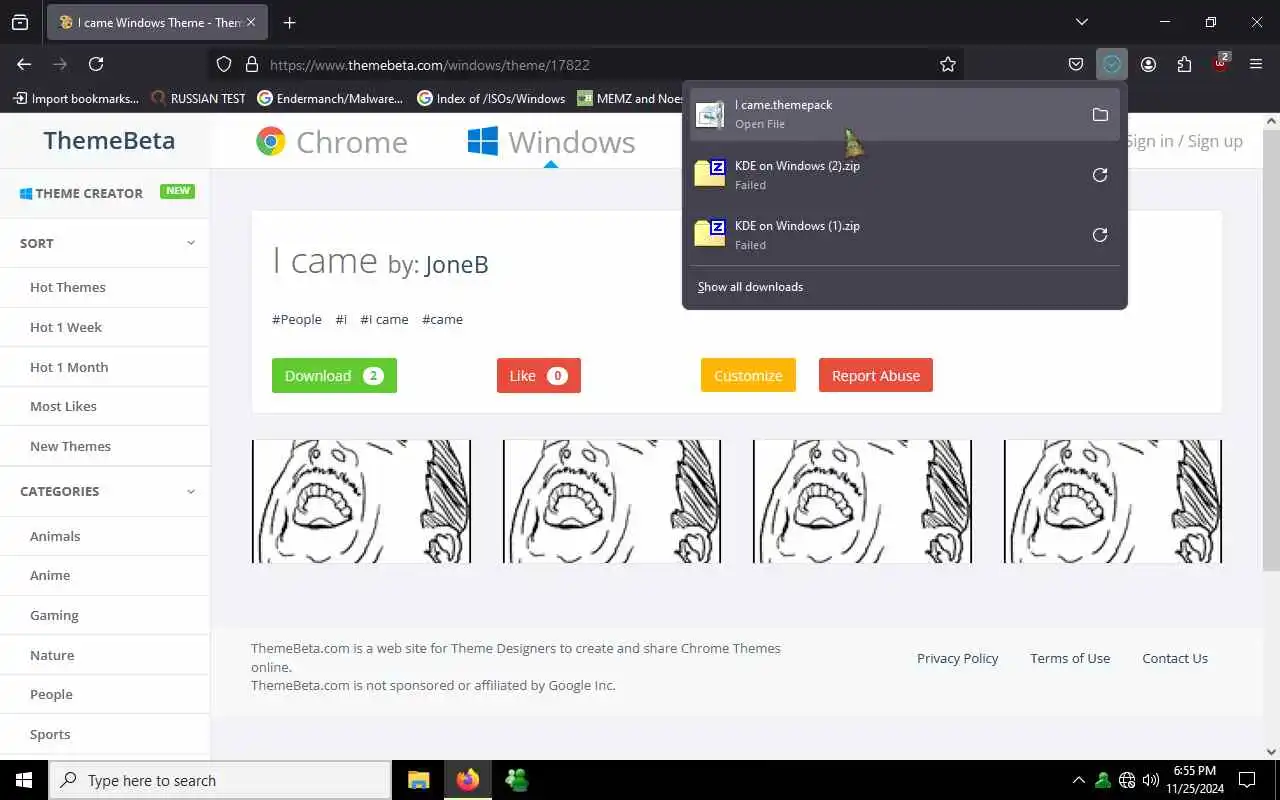Retry KDE on Windows (2).zip download
Screen dimensions: 1280x800
pyautogui.click(x=1100, y=175)
